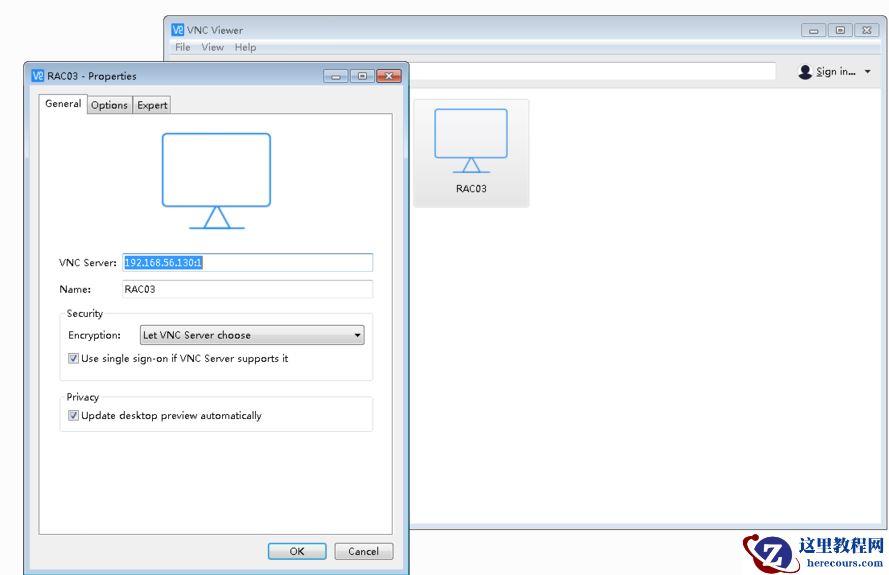Close the VNC Viewer main window
Screen dimensions: 889x575
point(867,30)
